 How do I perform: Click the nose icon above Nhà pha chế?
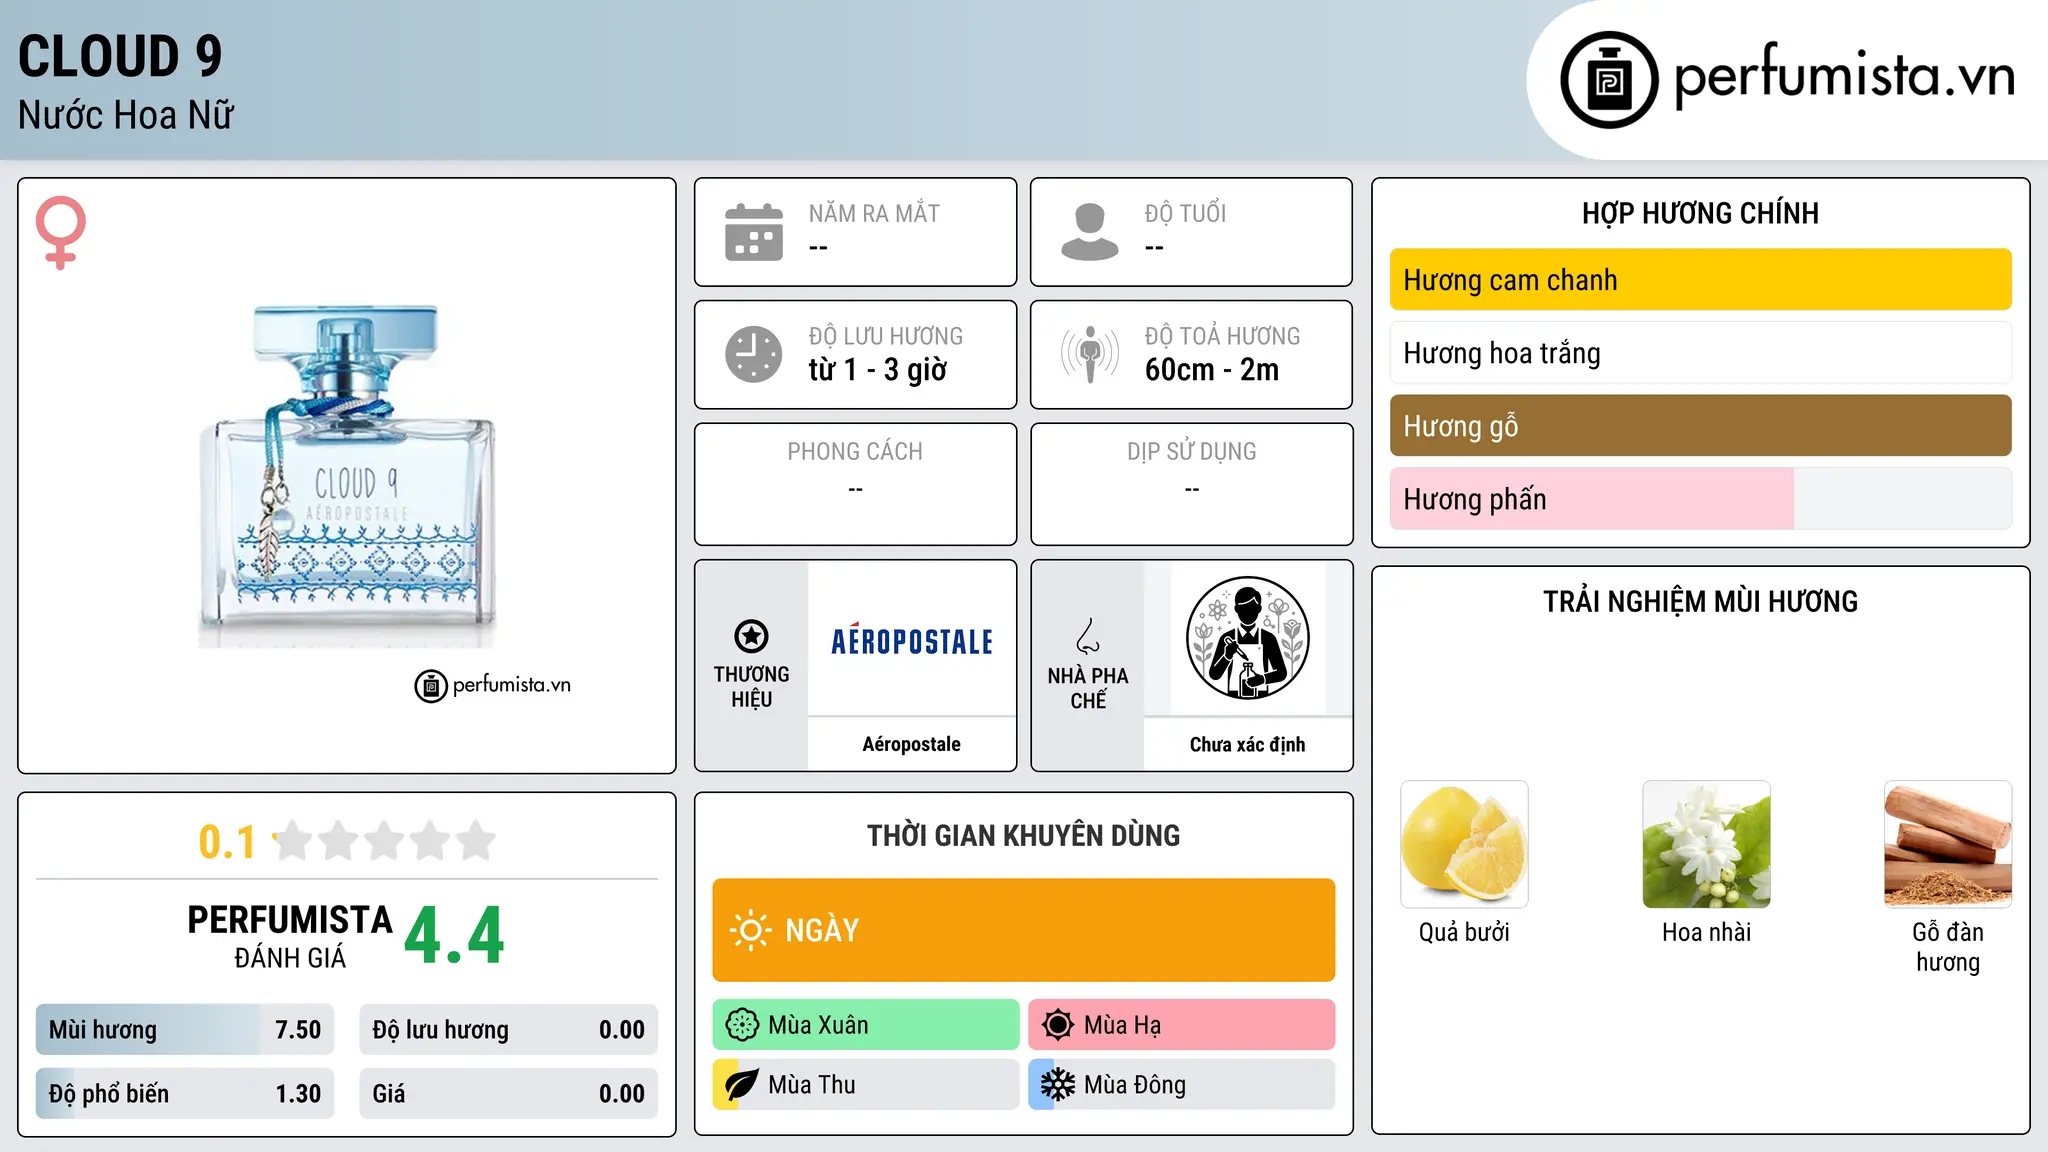pyautogui.click(x=1088, y=636)
